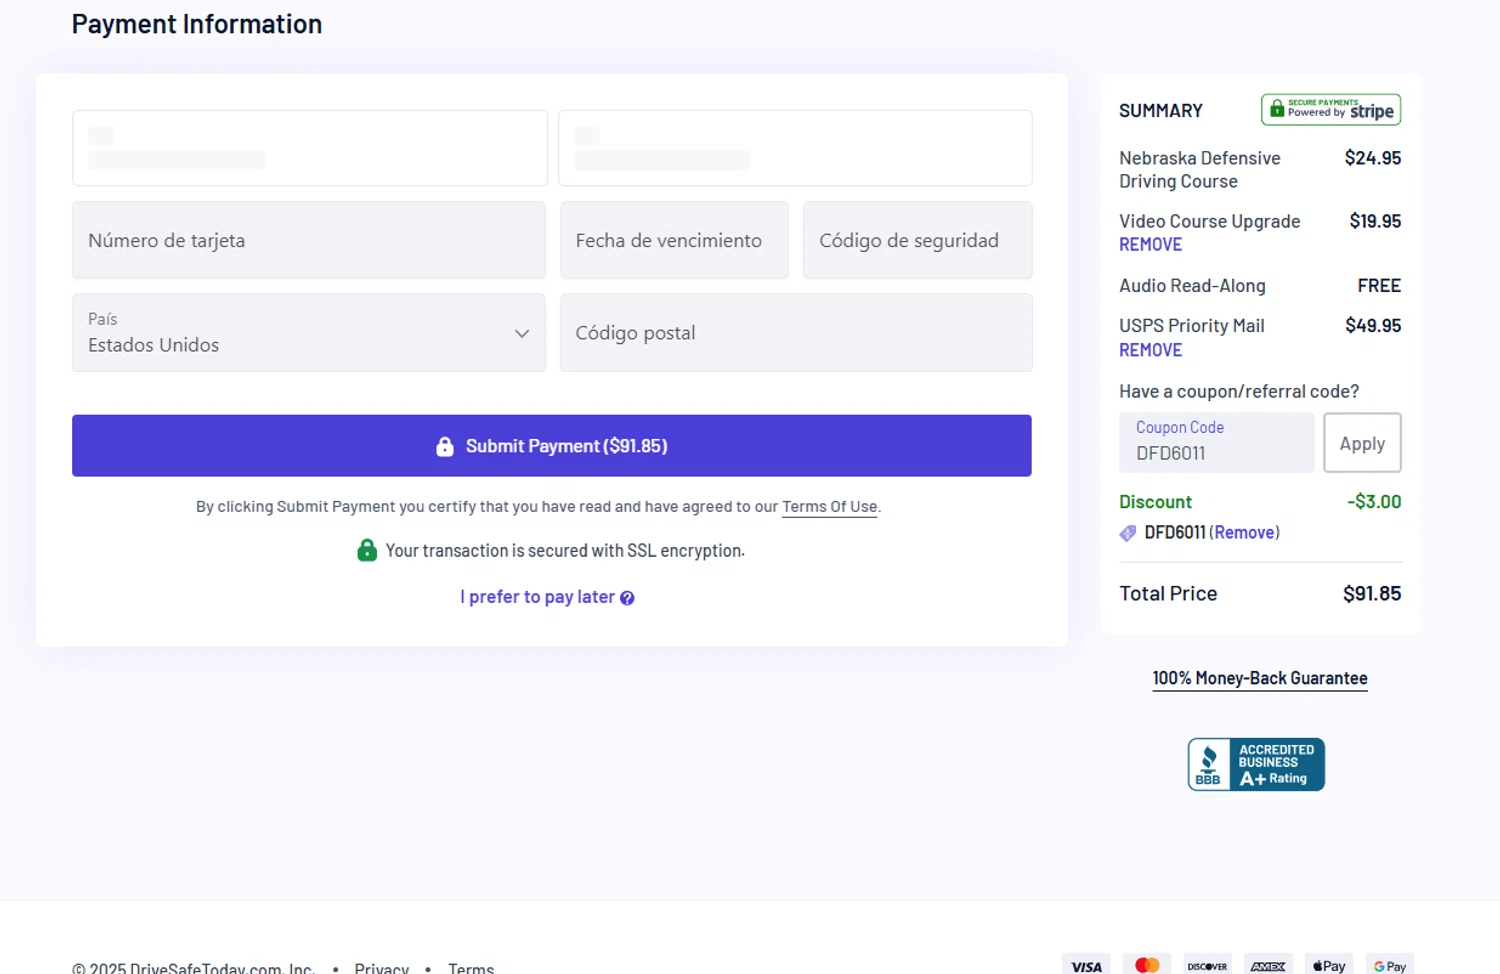Click the Código postal field

796,333
